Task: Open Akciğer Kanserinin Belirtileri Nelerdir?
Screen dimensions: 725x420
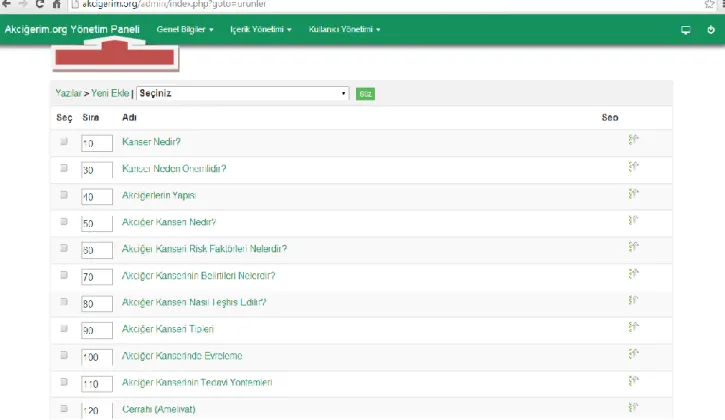Action: pos(198,276)
